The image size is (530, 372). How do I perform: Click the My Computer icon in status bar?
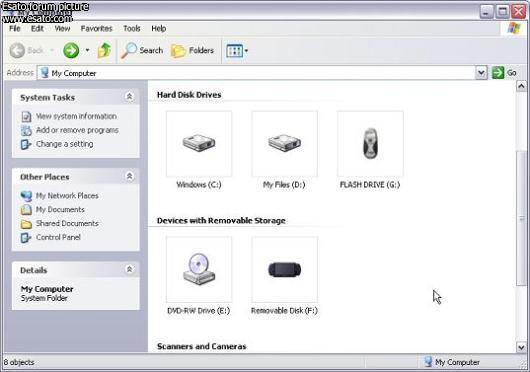point(428,362)
